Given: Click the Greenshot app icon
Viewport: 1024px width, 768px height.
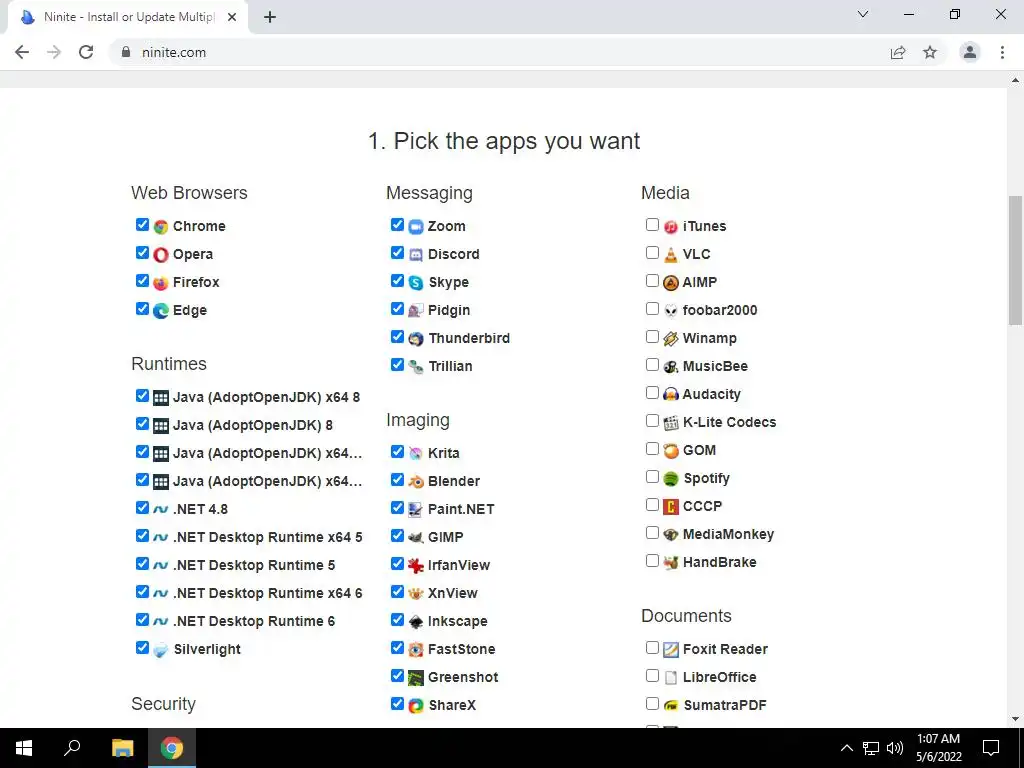Looking at the screenshot, I should click(416, 678).
